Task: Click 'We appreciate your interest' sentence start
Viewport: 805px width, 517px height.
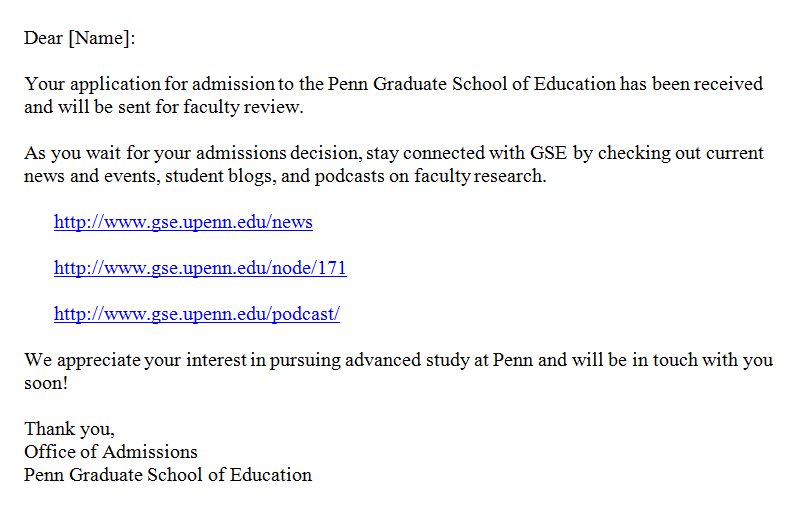Action: (x=136, y=360)
